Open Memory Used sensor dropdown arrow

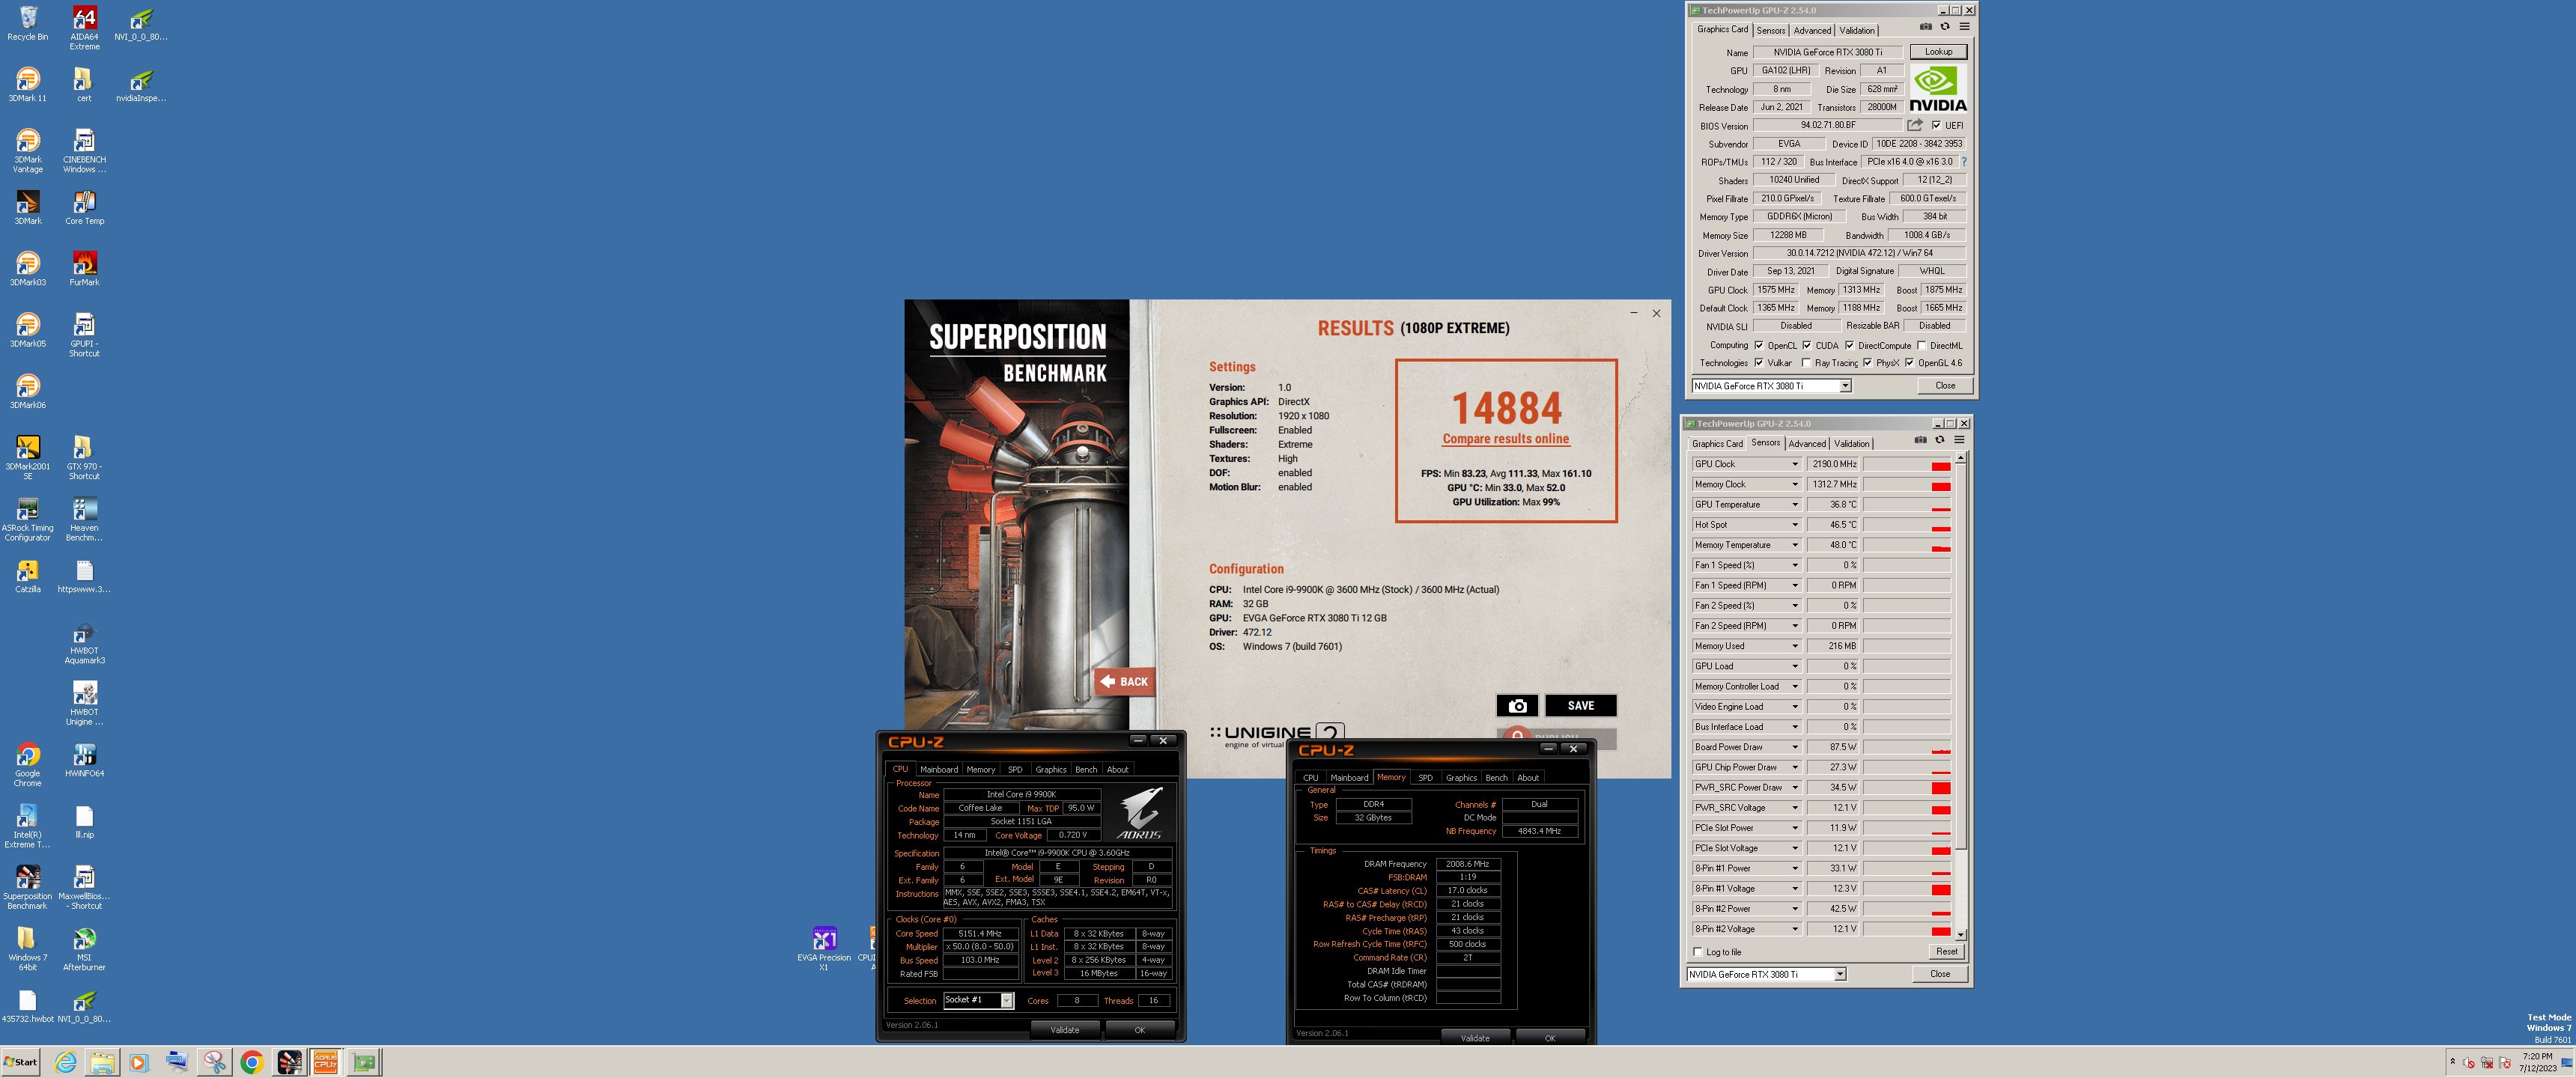click(1795, 646)
